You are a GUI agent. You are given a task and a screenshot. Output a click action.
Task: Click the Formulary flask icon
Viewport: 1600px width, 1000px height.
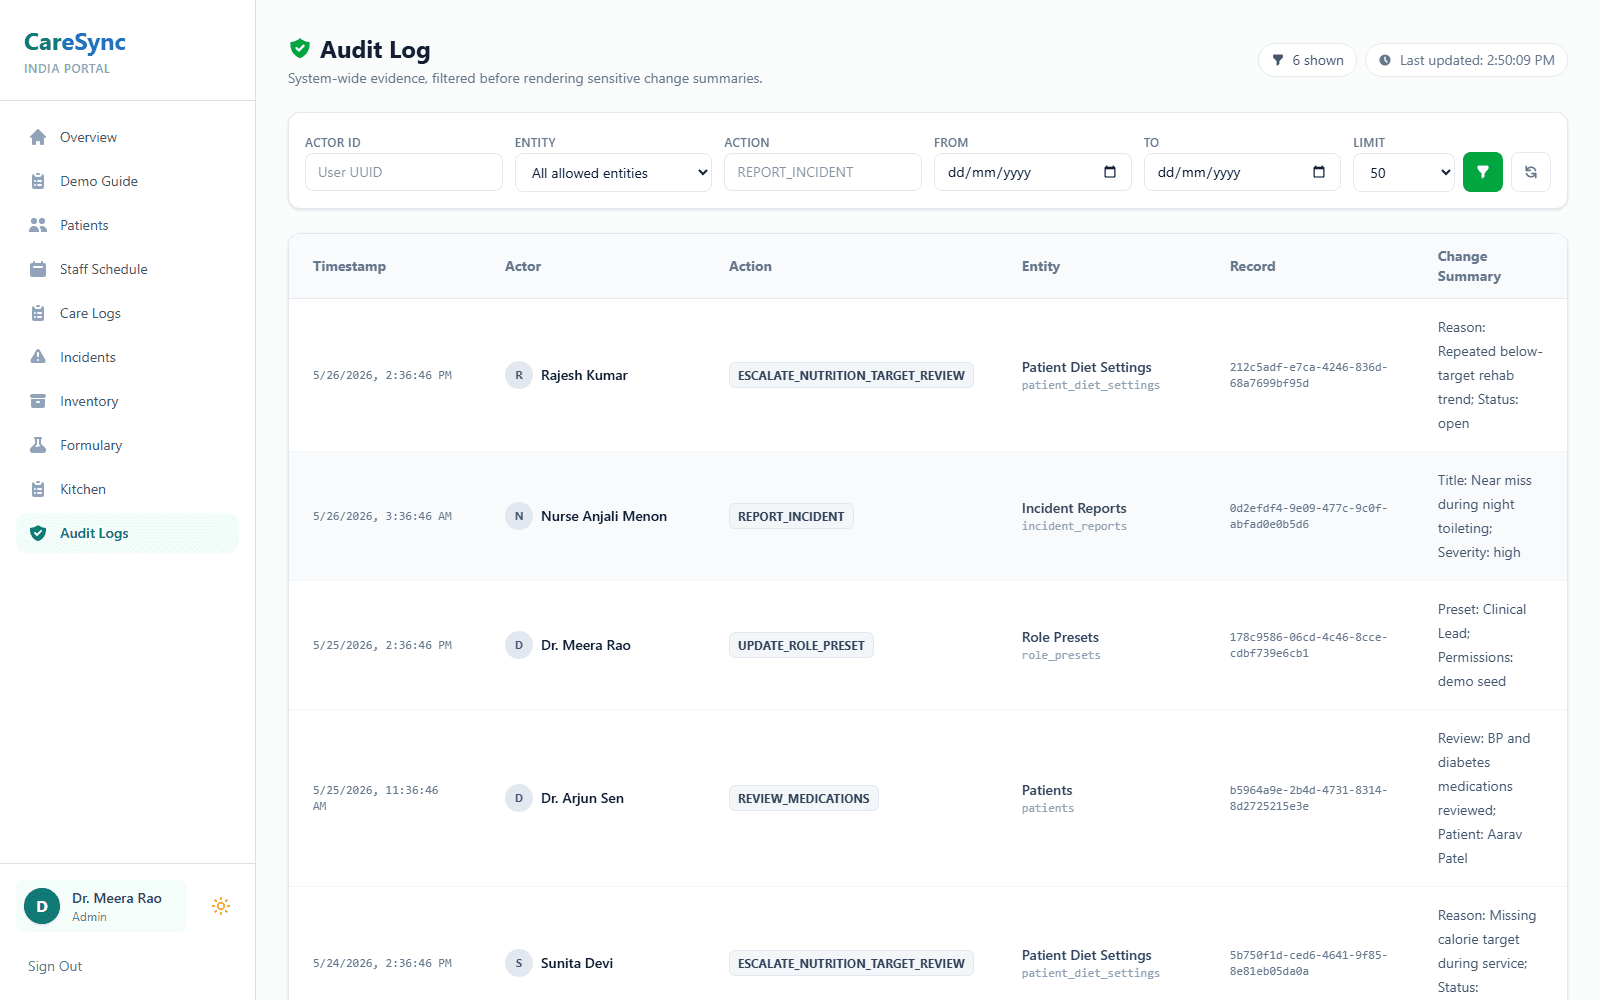[38, 445]
